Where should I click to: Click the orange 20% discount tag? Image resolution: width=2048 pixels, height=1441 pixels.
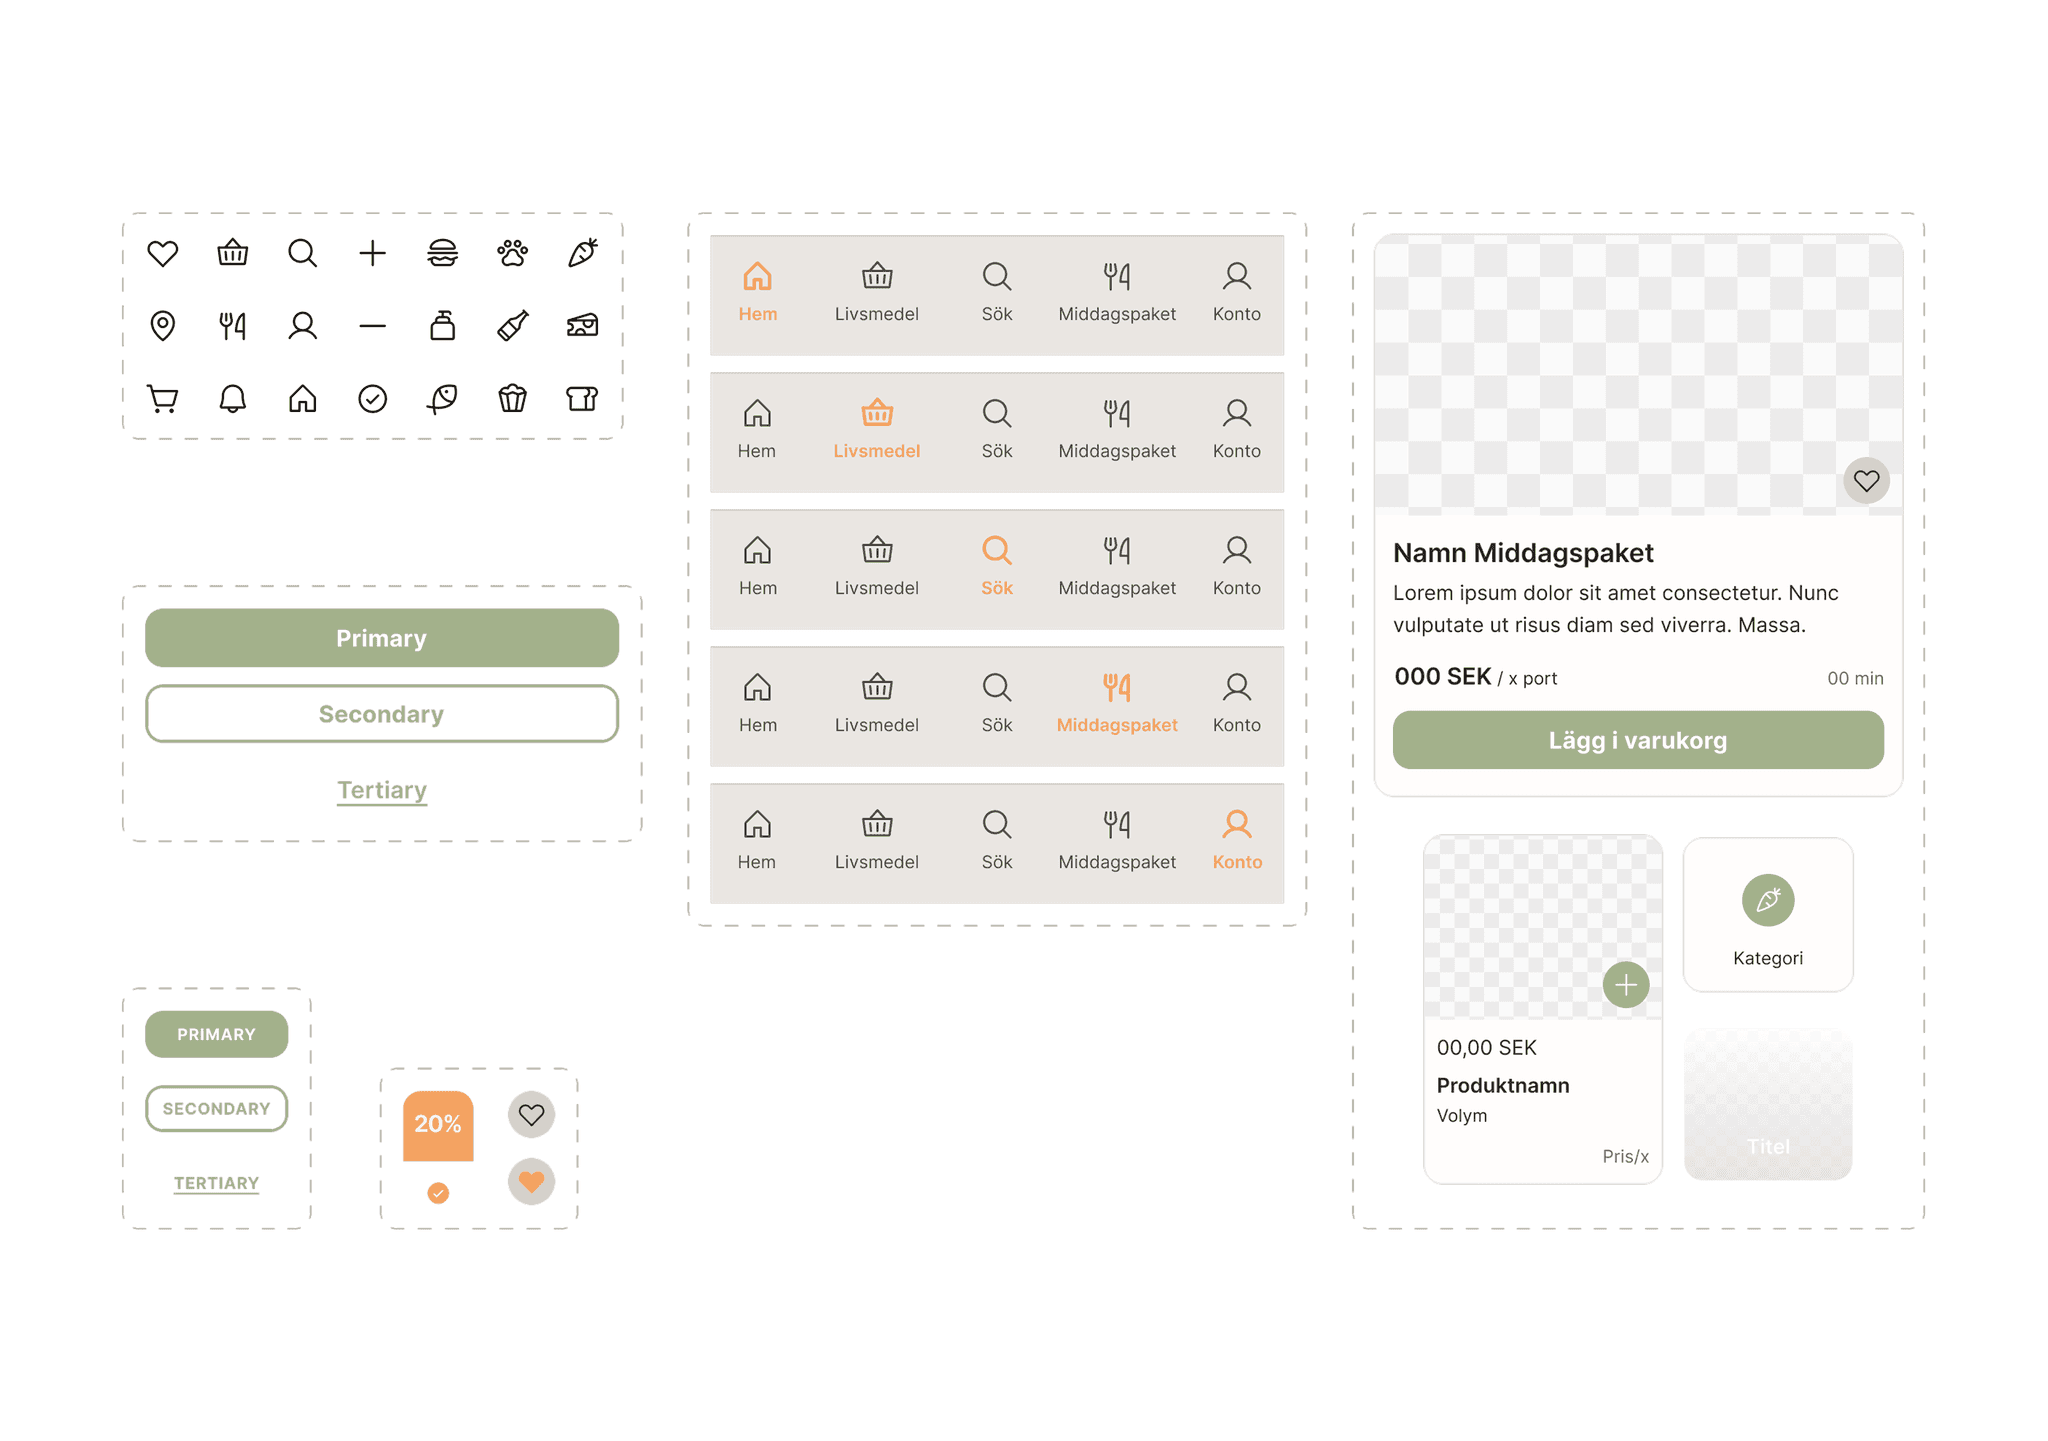[438, 1125]
